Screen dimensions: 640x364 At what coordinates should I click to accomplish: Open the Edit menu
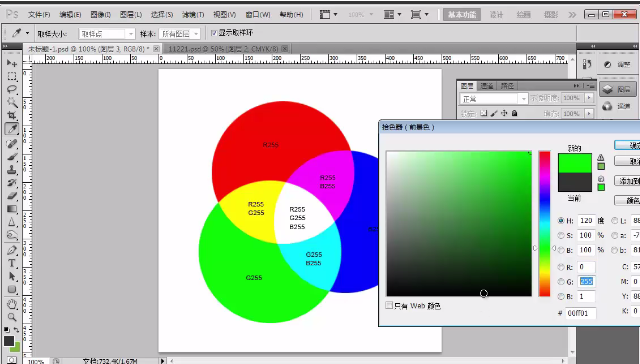70,15
